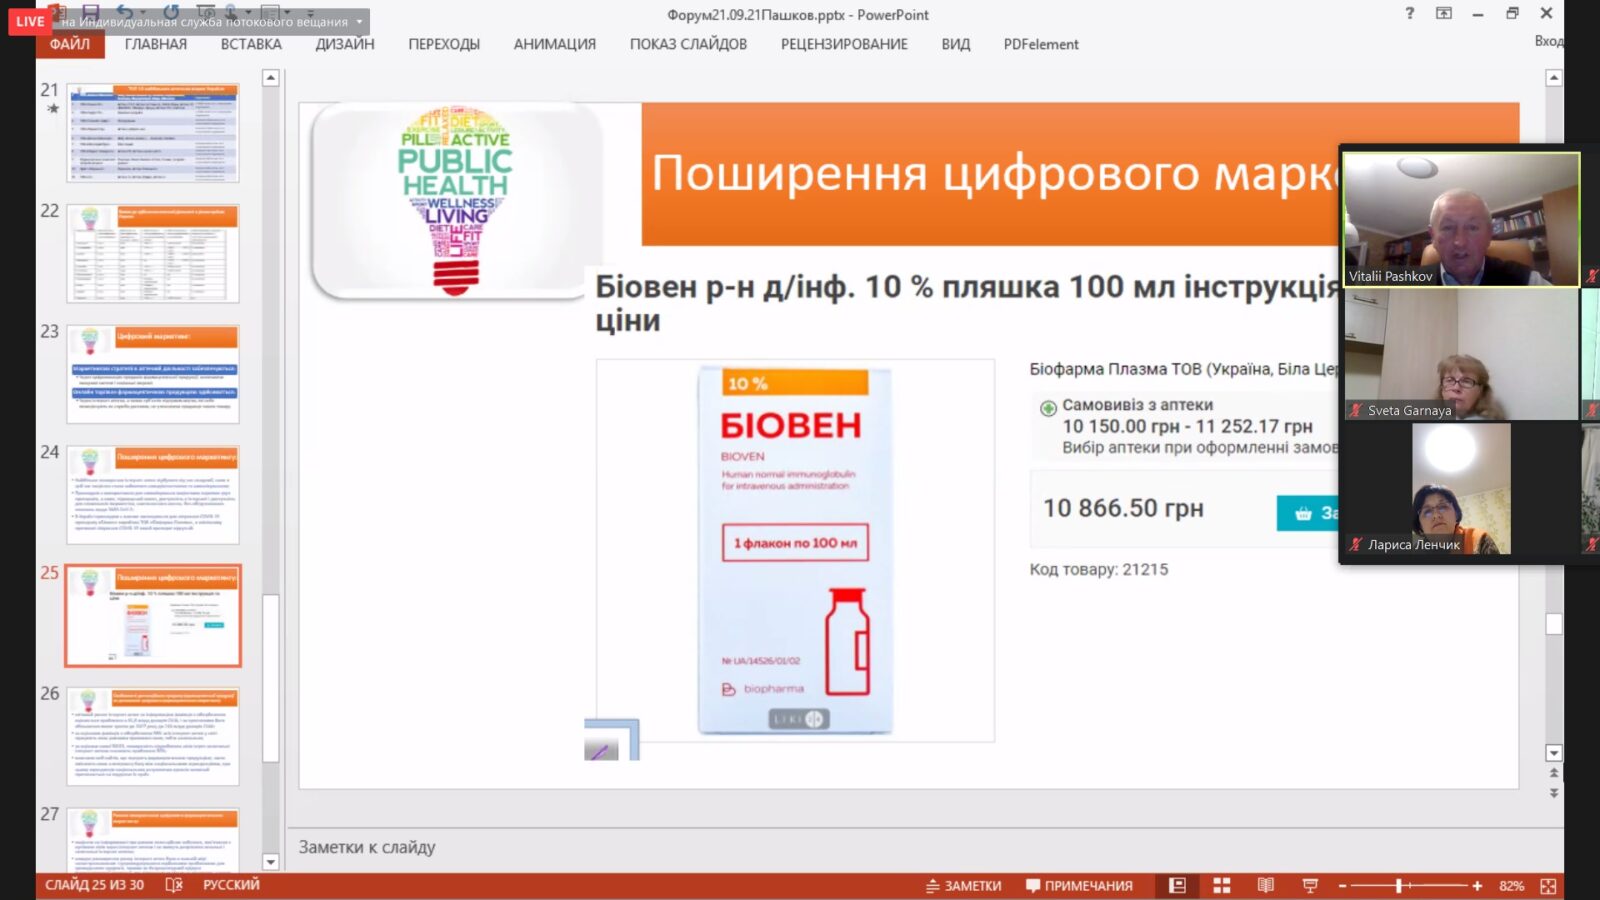1600x900 pixels.
Task: Select slide 24 thumbnail
Action: tap(153, 495)
